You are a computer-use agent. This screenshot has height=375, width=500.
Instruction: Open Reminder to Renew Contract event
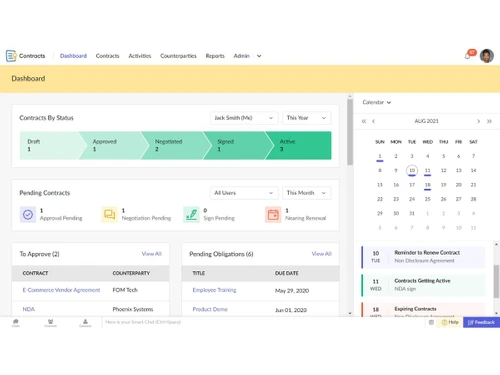(423, 257)
